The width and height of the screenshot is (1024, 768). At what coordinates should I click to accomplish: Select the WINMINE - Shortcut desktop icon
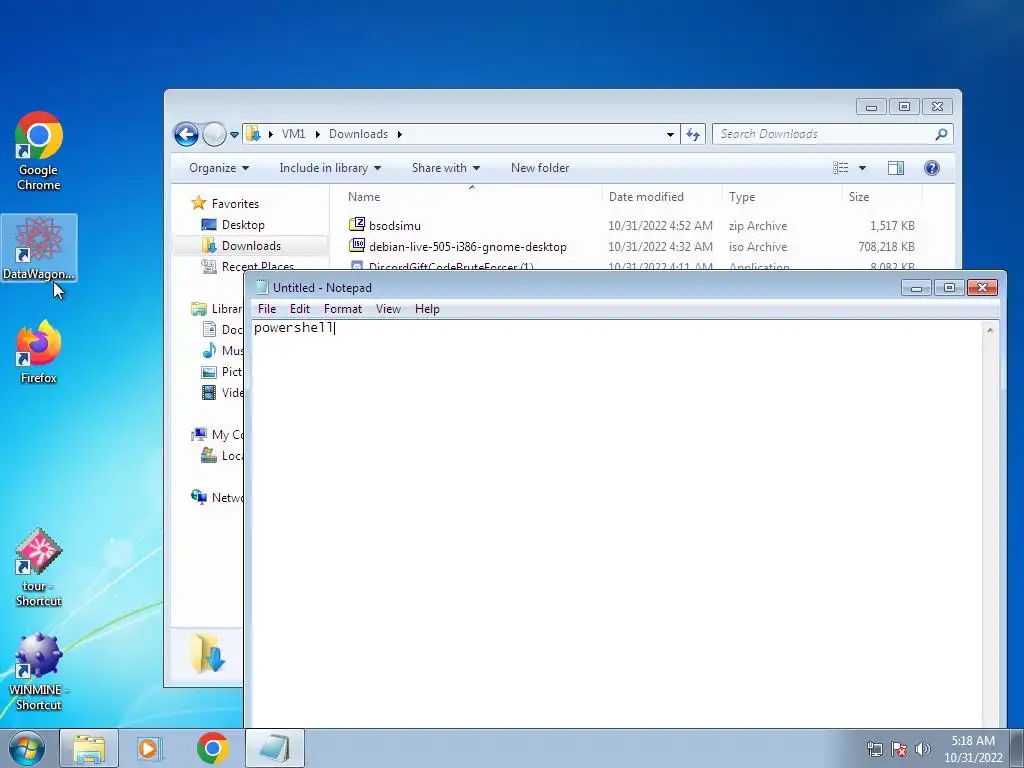tap(39, 671)
